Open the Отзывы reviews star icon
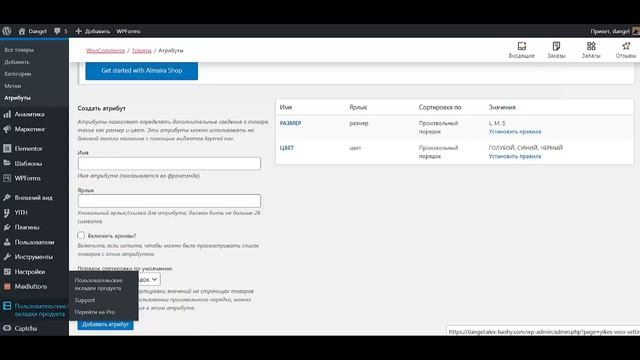 point(626,46)
